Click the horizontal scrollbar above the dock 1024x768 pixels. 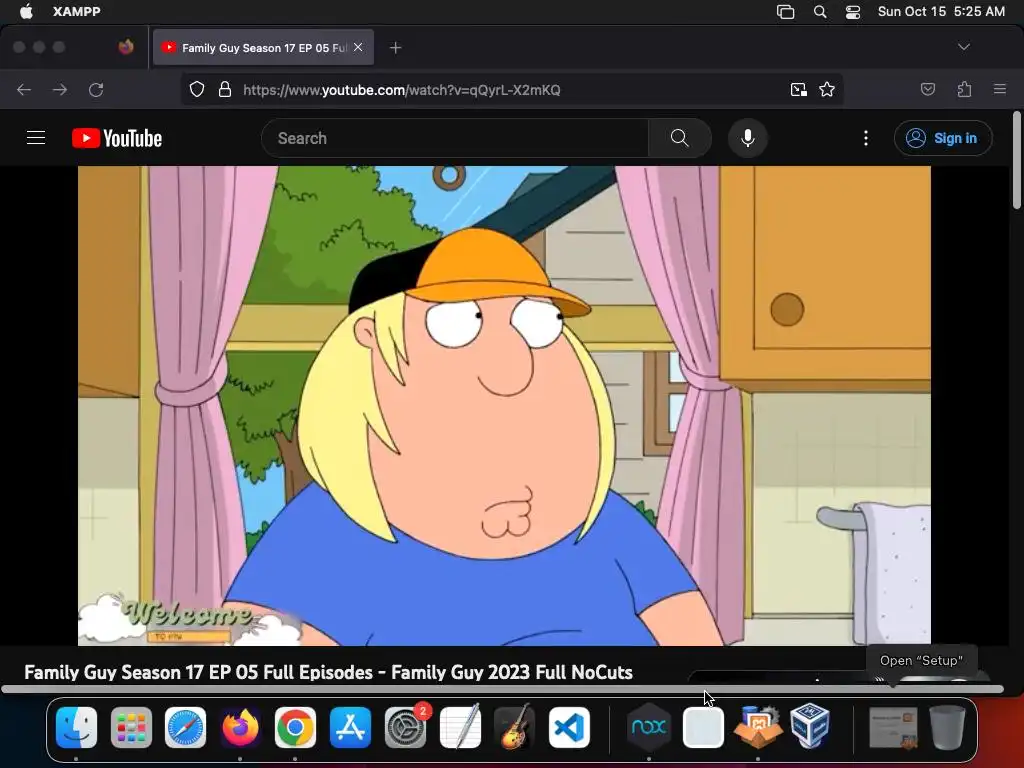(x=502, y=689)
